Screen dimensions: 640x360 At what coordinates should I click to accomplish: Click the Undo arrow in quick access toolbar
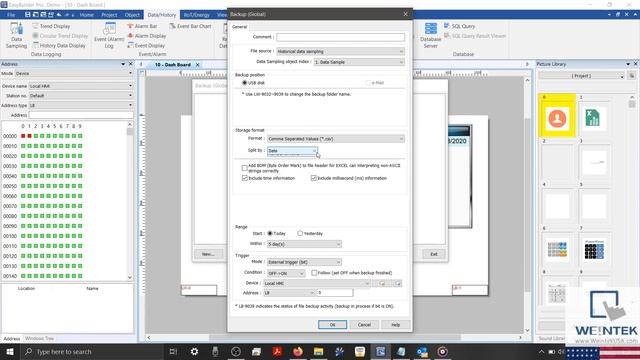point(59,15)
